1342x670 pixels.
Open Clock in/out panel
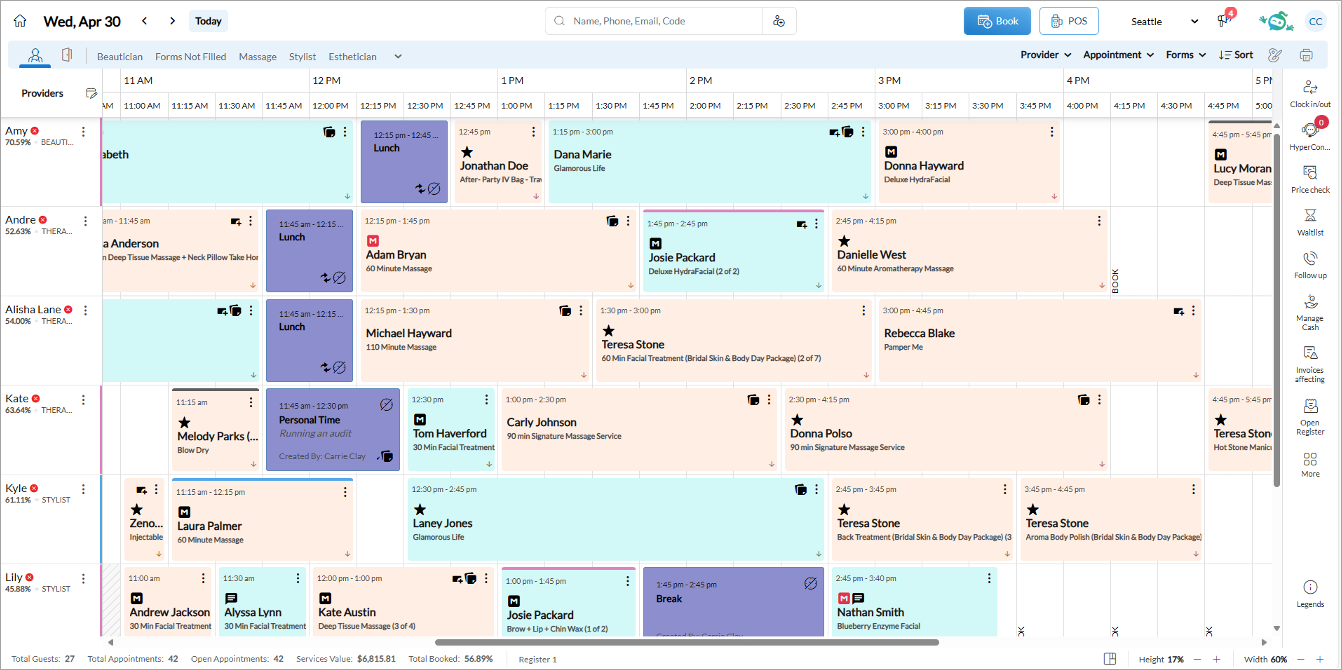tap(1310, 94)
